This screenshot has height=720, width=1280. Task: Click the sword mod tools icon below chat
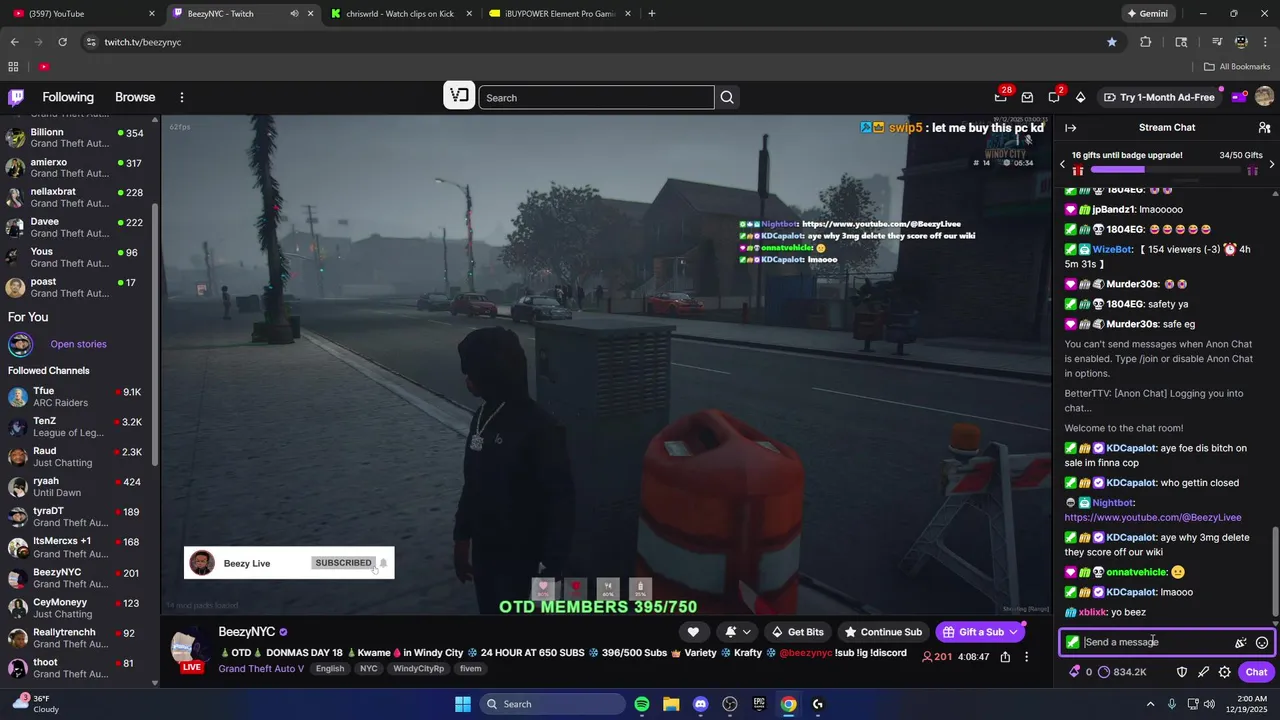(x=1203, y=672)
